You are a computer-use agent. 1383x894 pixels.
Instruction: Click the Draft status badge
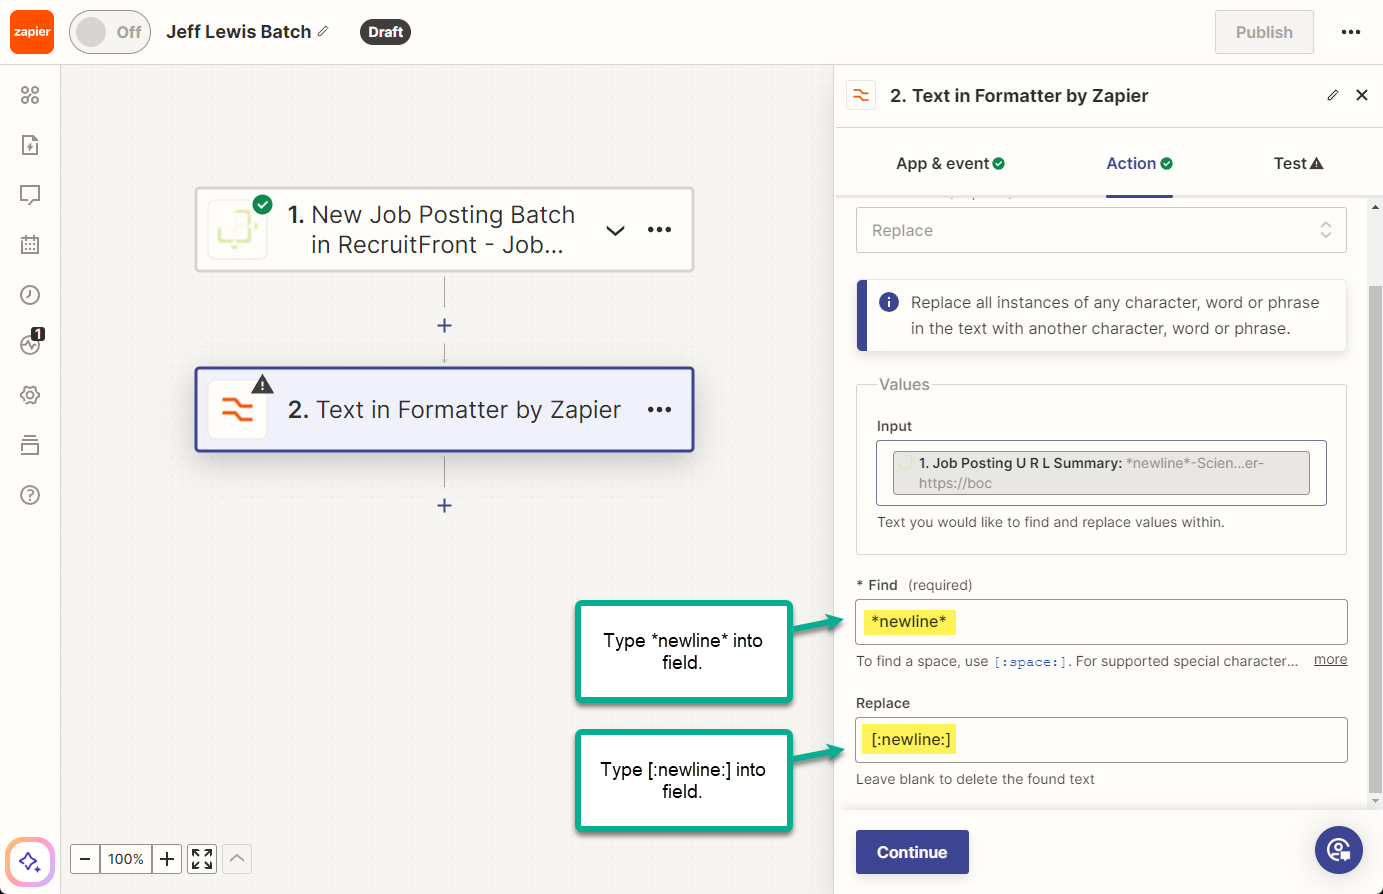click(x=385, y=32)
